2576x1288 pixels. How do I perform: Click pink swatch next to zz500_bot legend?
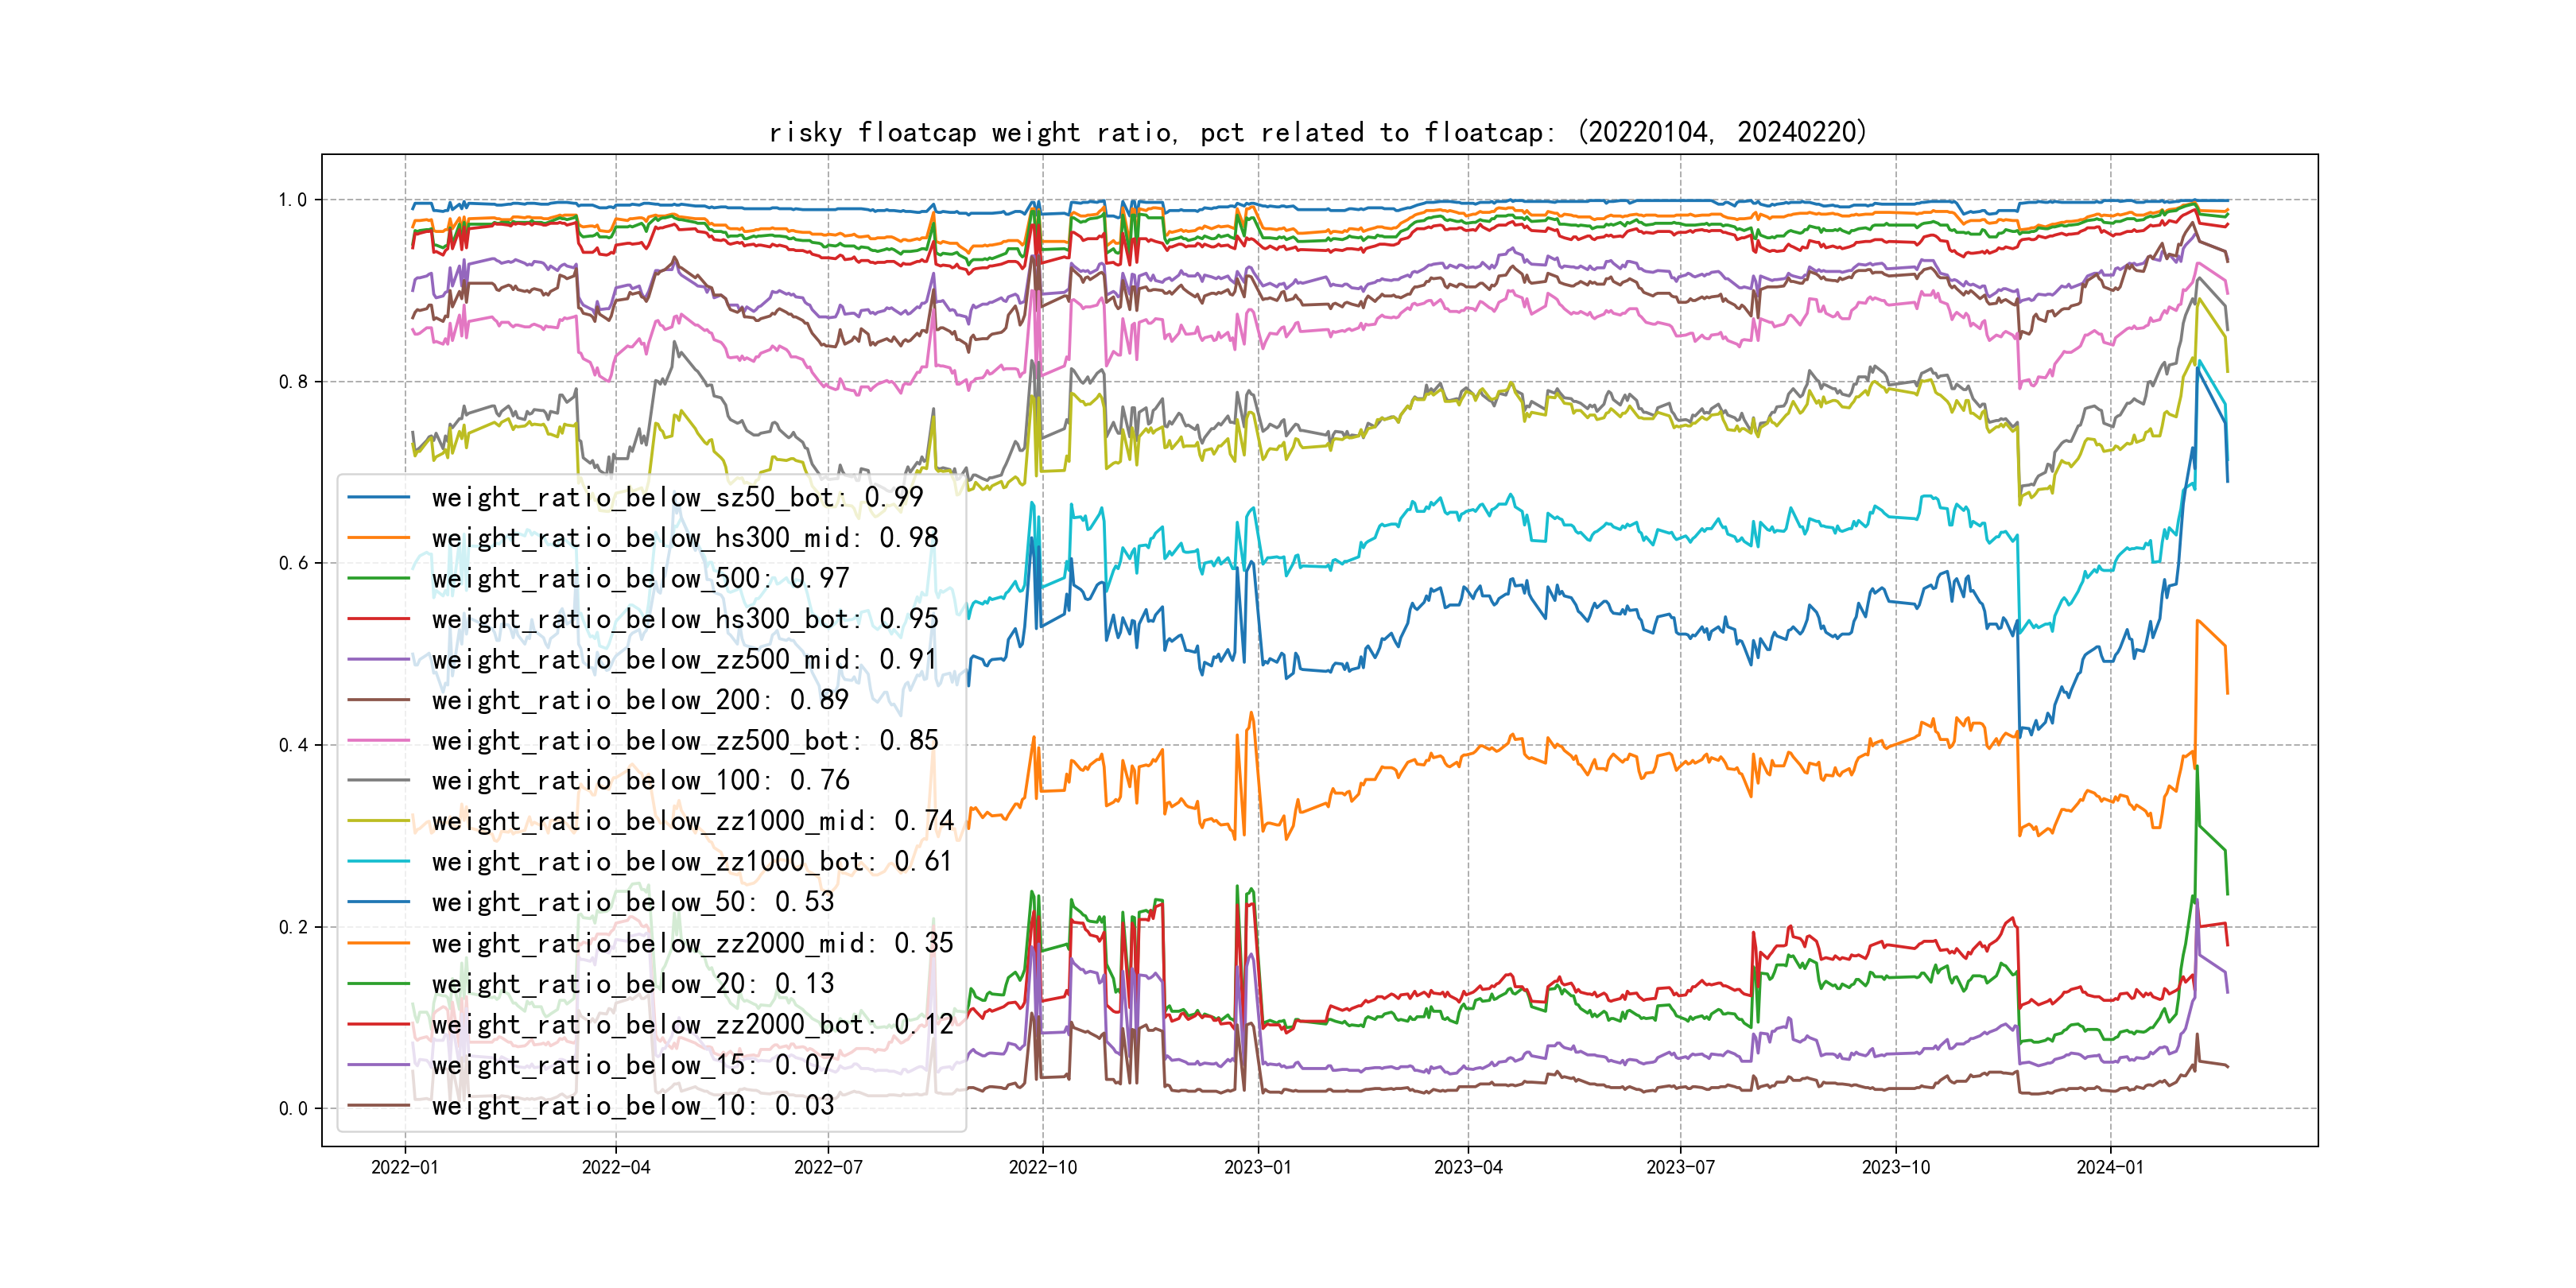(379, 741)
